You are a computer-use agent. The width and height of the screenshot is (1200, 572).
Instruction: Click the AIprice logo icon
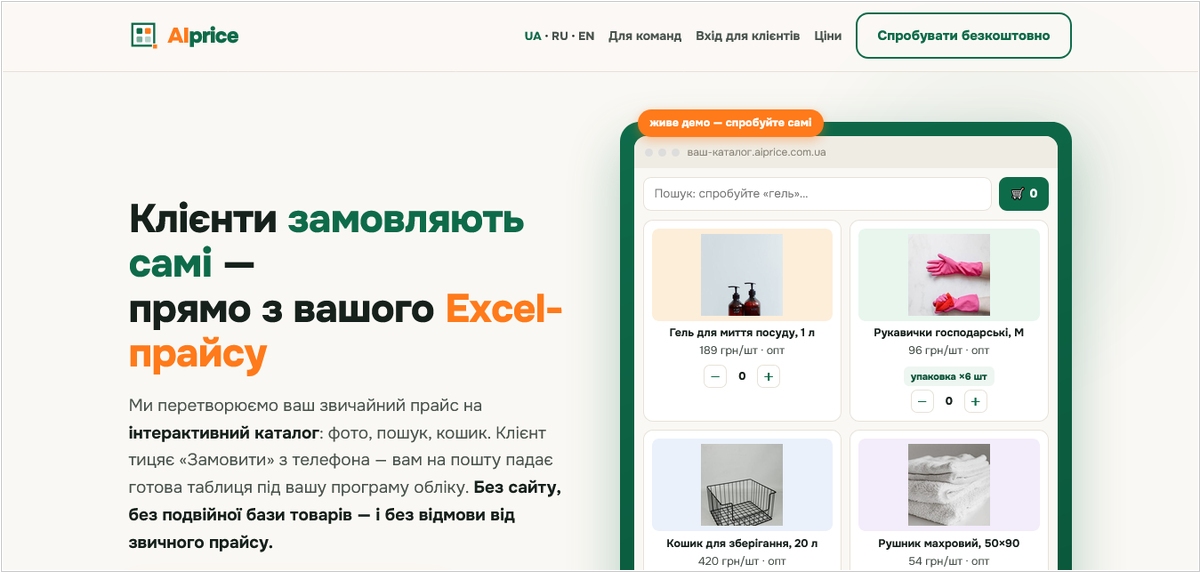click(x=144, y=35)
